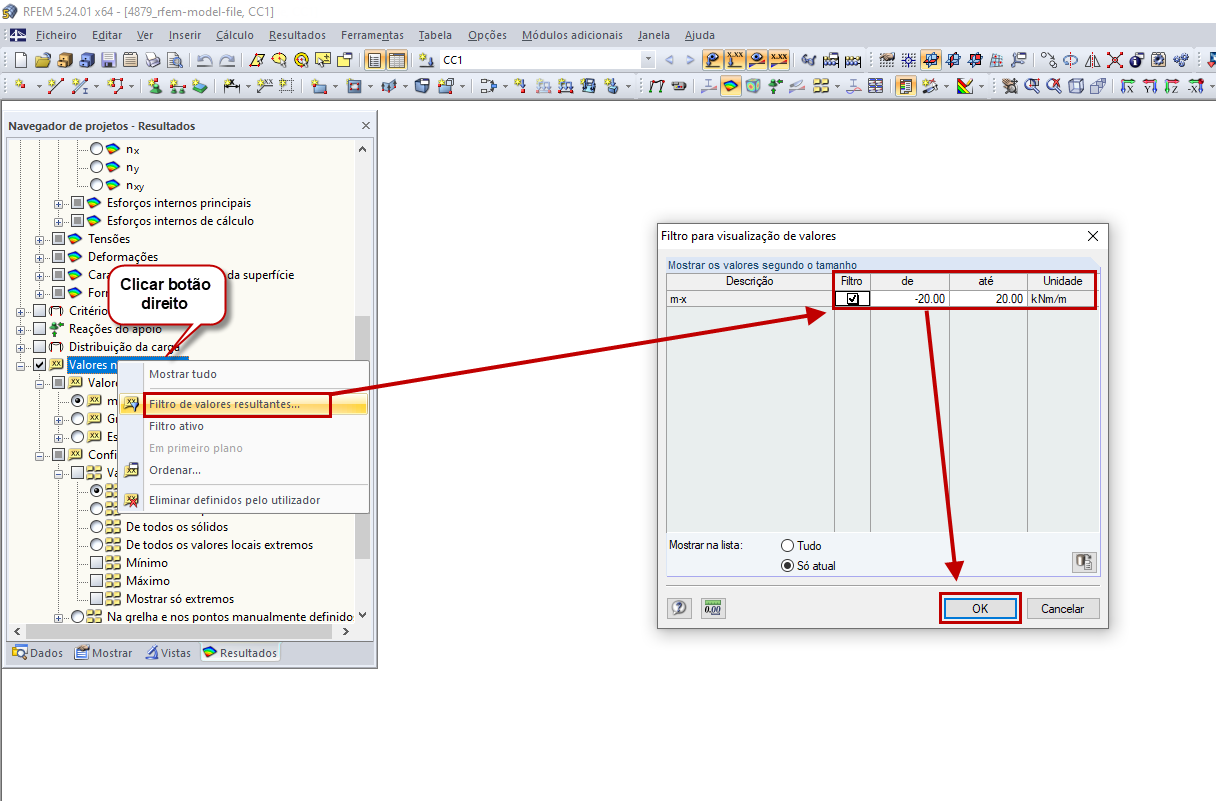Screen dimensions: 1216x801
Task: Toggle the table panel icon
Action: tap(397, 60)
